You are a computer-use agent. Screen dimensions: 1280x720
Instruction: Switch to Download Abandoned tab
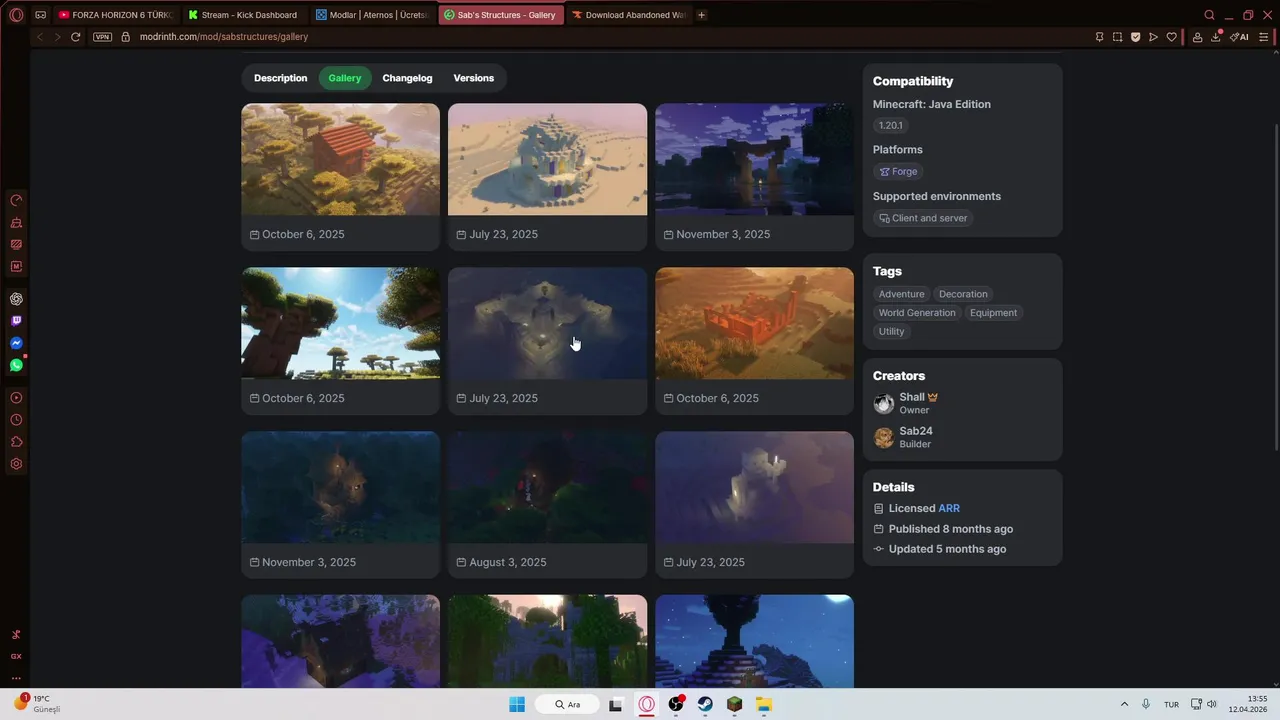pos(628,15)
